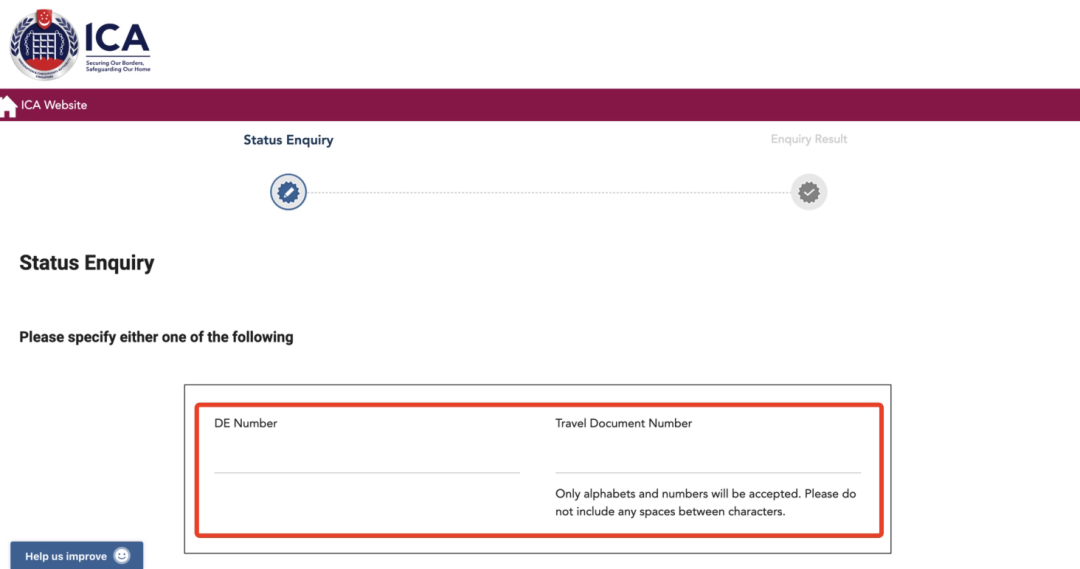Select the Enquiry Result step label

tap(809, 139)
